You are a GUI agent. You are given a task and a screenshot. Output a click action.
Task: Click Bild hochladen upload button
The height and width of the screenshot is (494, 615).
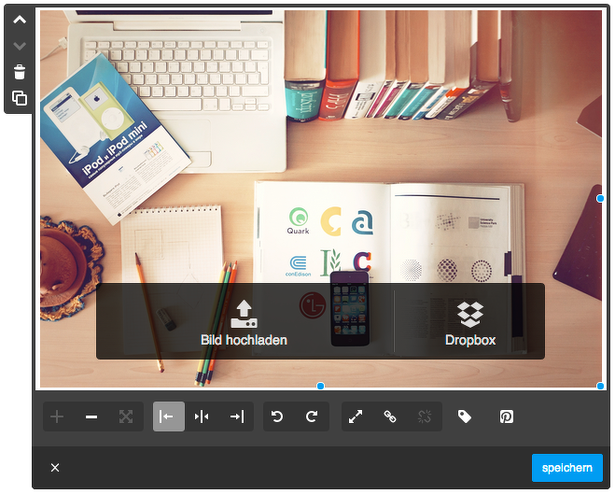(x=244, y=323)
